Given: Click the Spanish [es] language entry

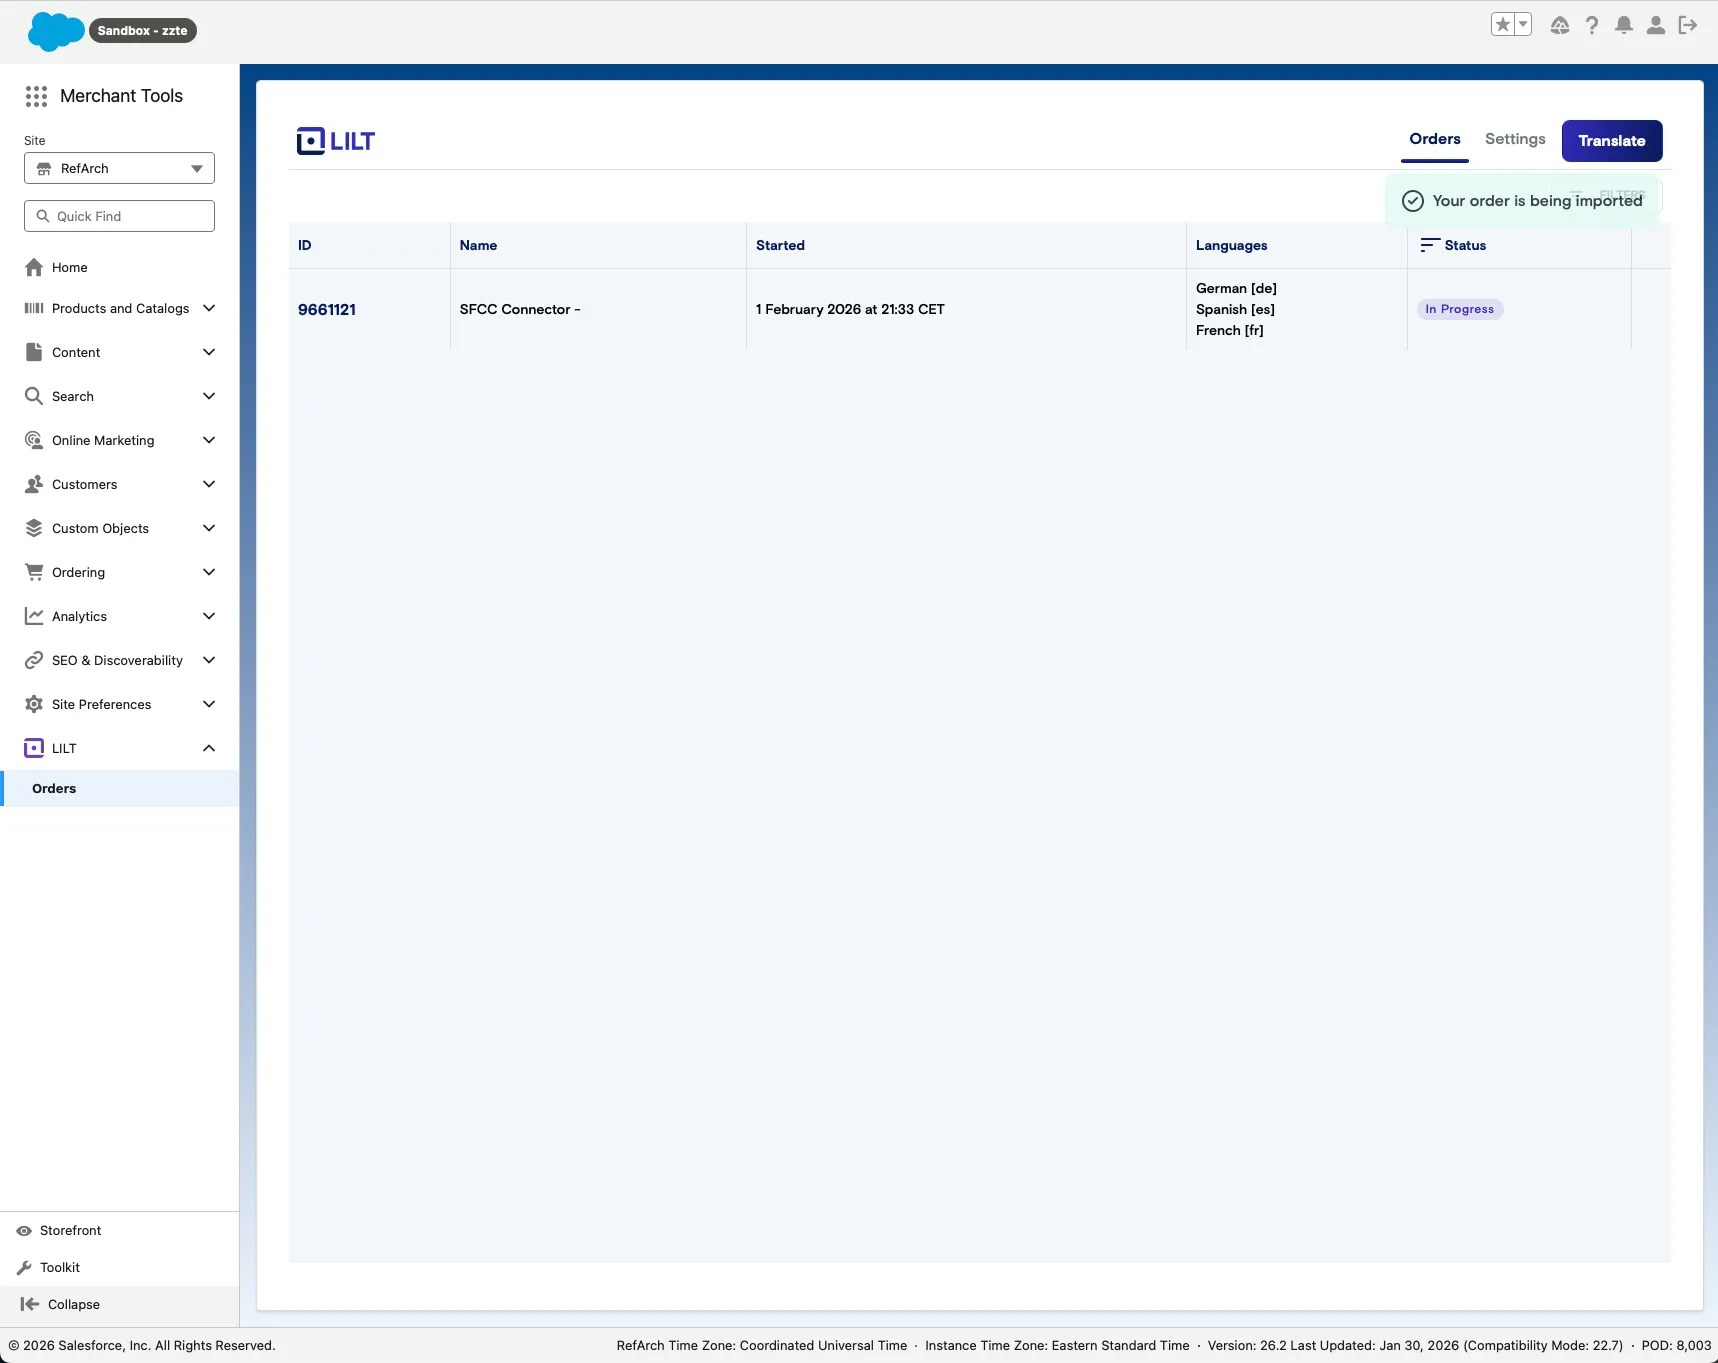Looking at the screenshot, I should click(x=1235, y=309).
